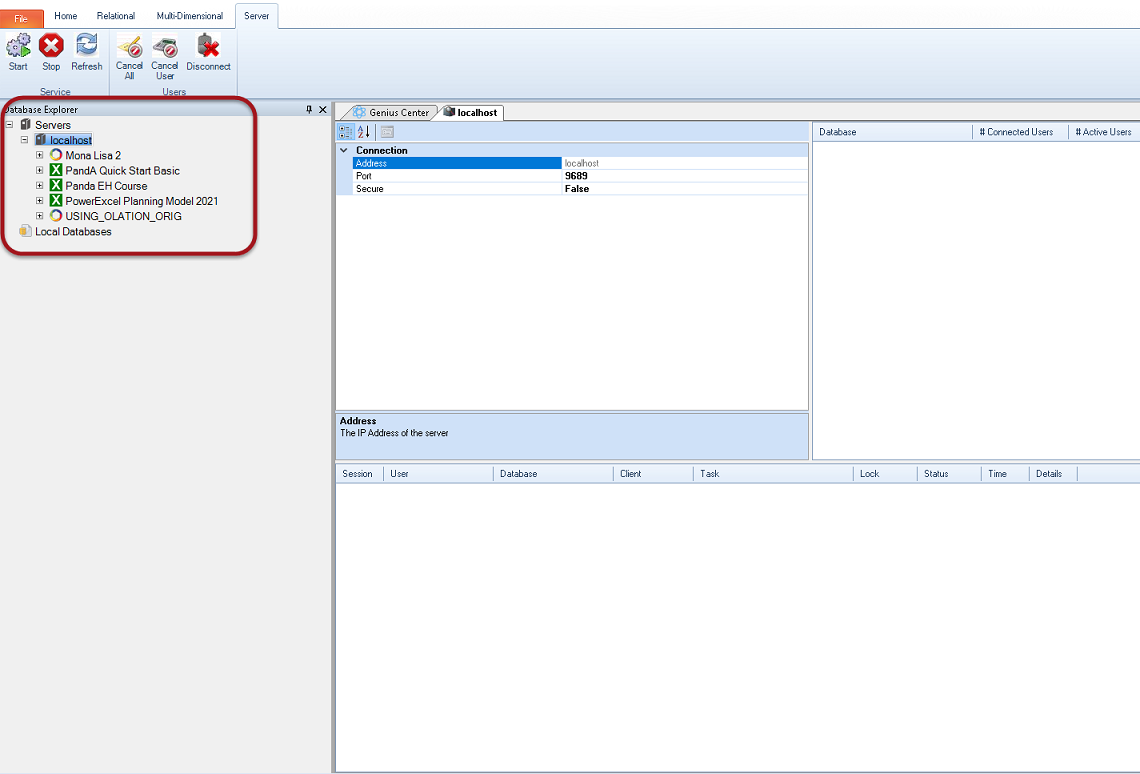Click the Cancel User icon
This screenshot has width=1140, height=774.
(165, 47)
